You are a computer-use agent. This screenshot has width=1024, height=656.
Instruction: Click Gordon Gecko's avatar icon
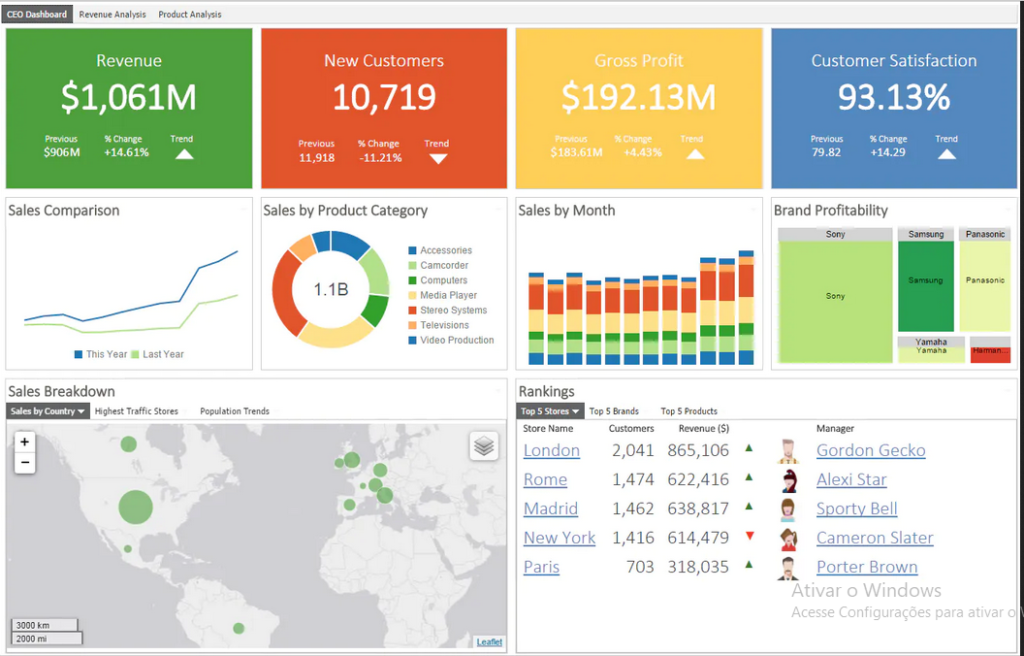[x=788, y=451]
